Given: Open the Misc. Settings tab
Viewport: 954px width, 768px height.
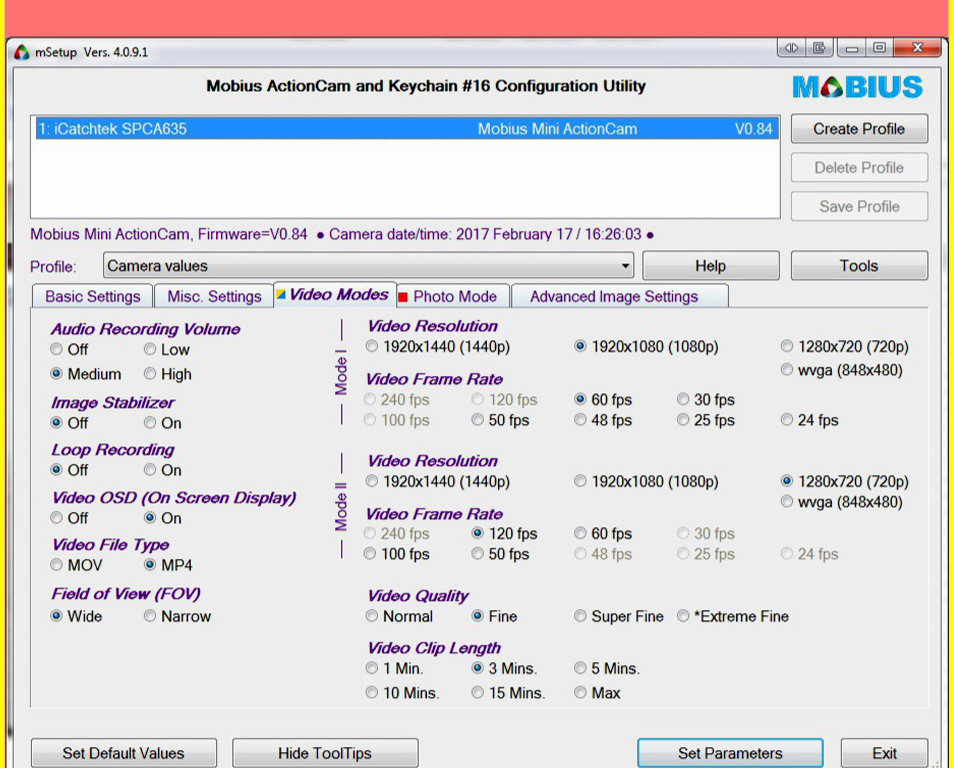Looking at the screenshot, I should click(214, 296).
